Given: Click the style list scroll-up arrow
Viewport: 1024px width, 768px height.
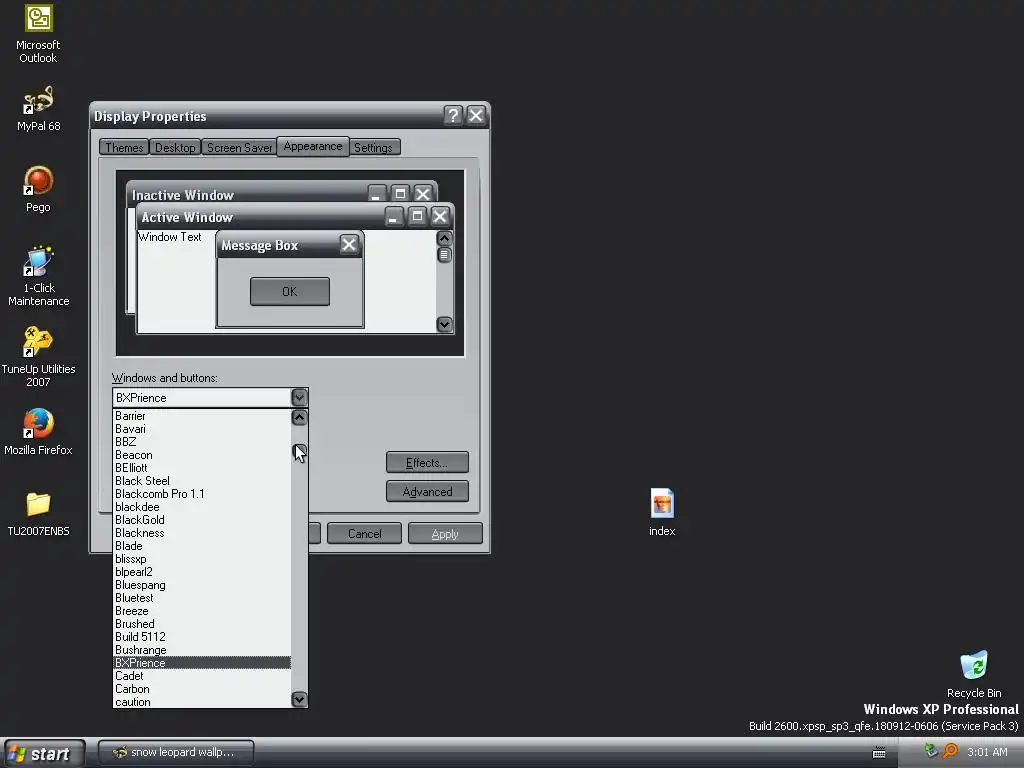Looking at the screenshot, I should [x=299, y=417].
